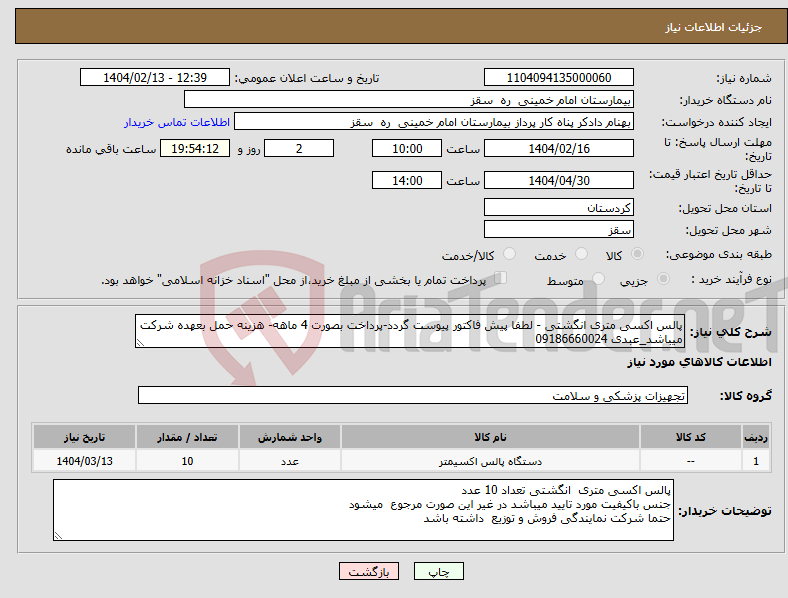The width and height of the screenshot is (788, 598).
Task: Select the کالا radio button
Action: pos(637,254)
